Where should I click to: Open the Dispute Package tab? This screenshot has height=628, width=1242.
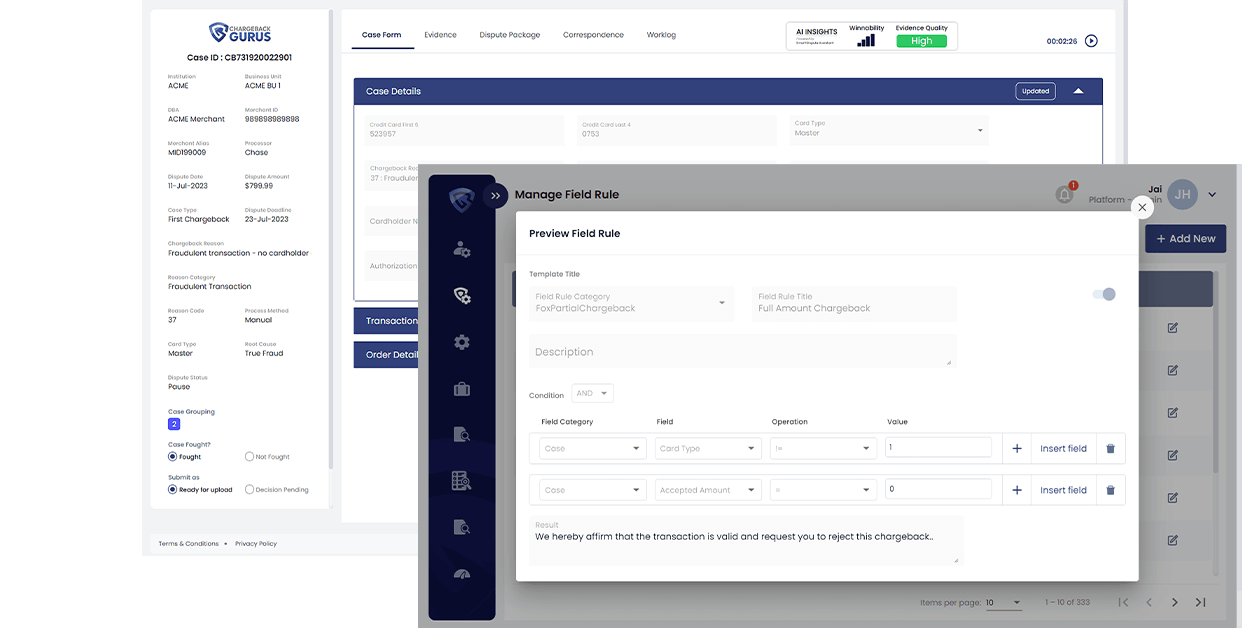pos(509,35)
